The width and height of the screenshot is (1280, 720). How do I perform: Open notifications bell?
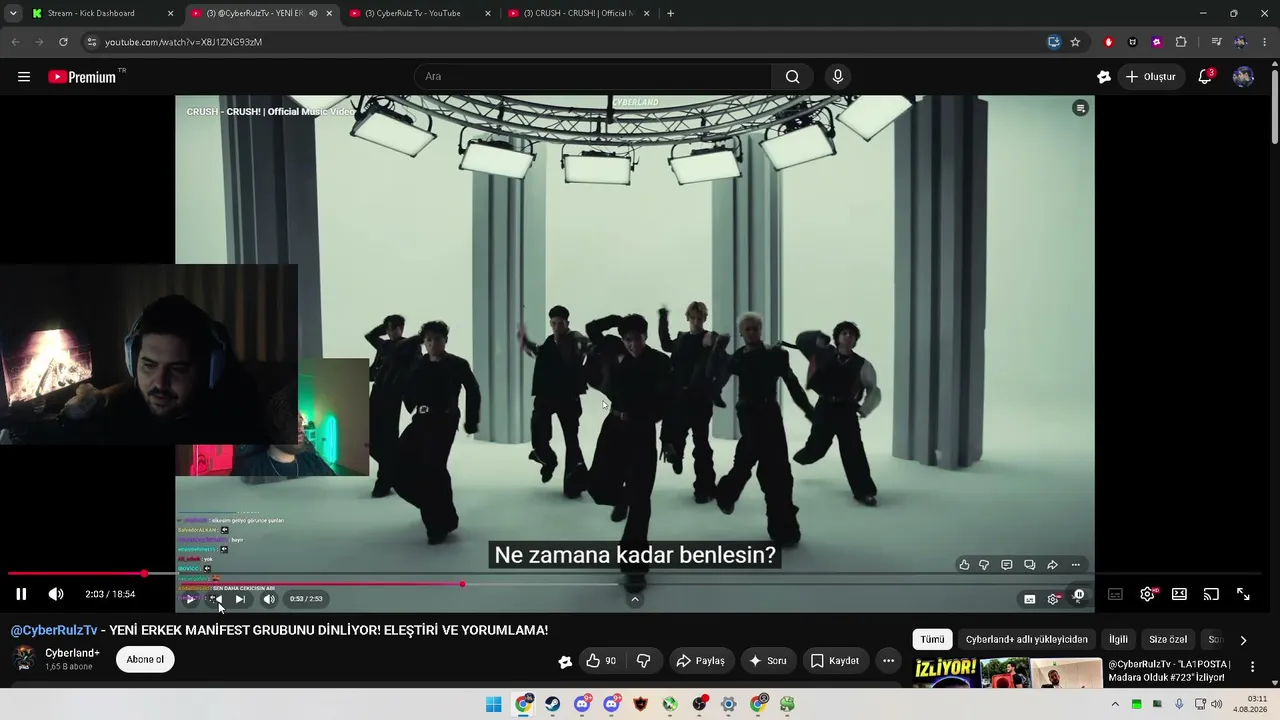click(1205, 77)
